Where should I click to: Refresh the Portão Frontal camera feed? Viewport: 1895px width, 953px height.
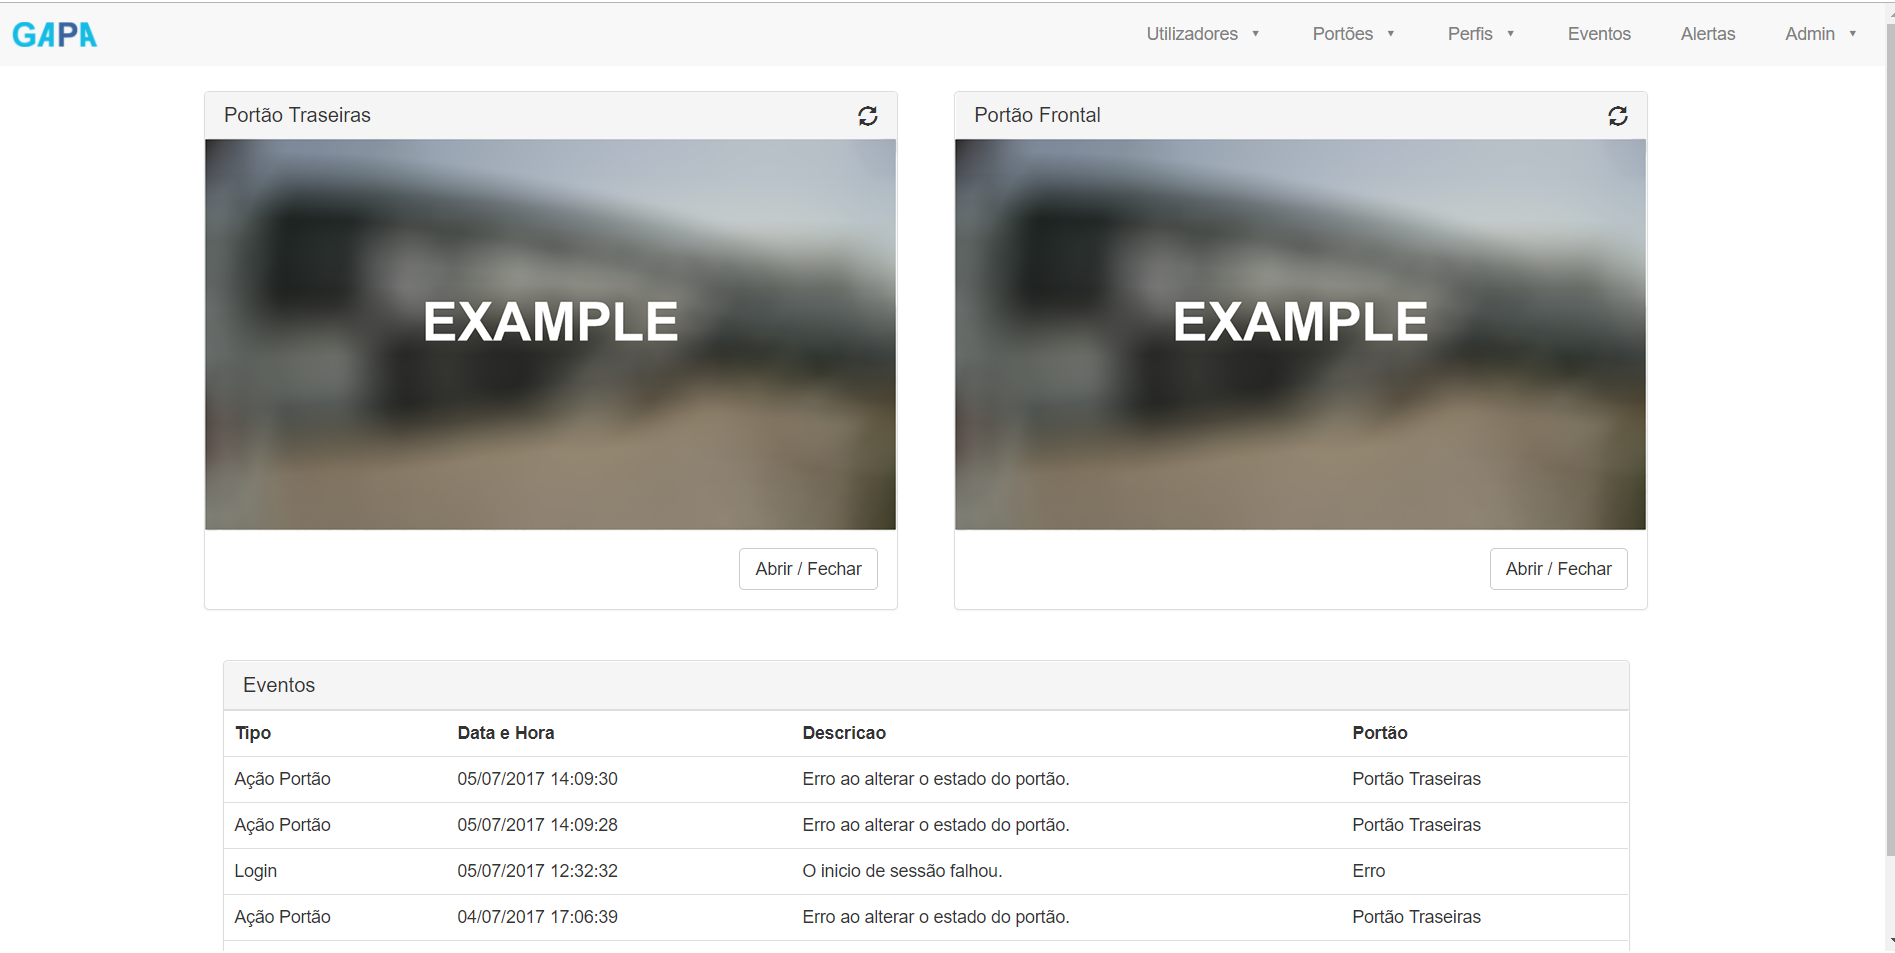(x=1618, y=116)
